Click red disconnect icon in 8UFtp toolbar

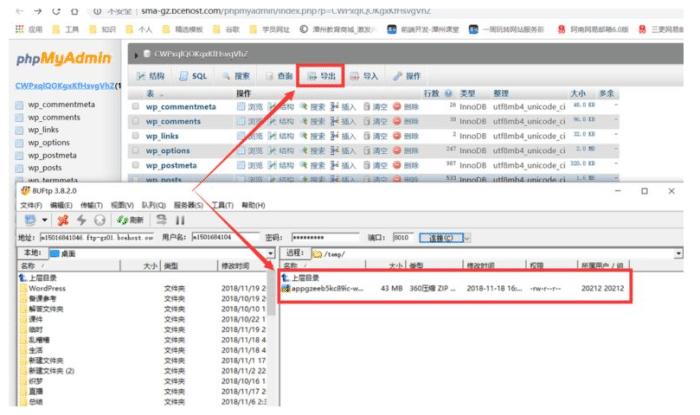pyautogui.click(x=63, y=220)
